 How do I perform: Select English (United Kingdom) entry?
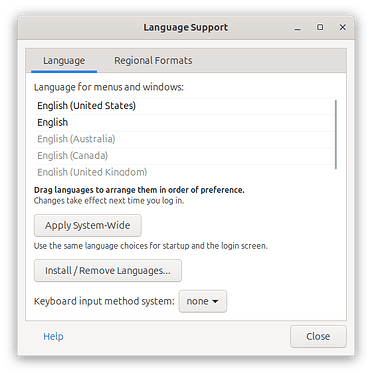pyautogui.click(x=184, y=171)
